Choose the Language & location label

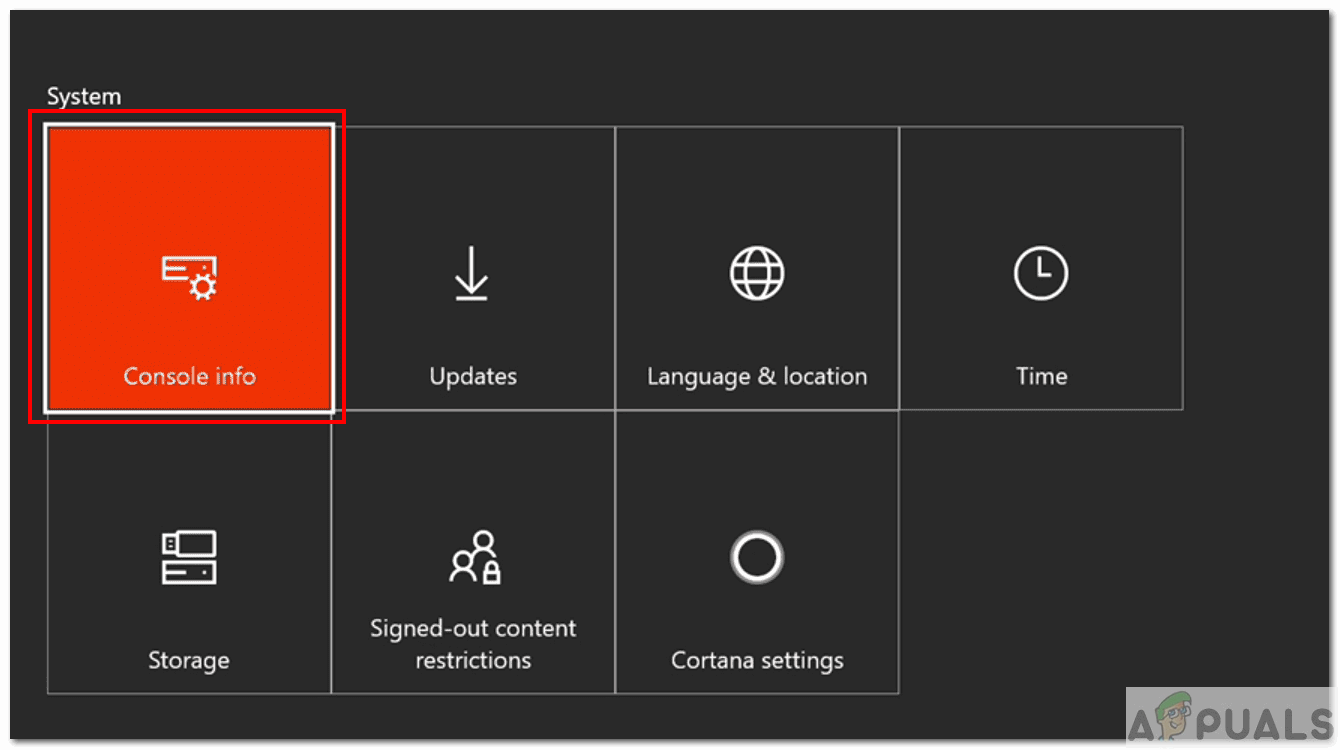[757, 377]
